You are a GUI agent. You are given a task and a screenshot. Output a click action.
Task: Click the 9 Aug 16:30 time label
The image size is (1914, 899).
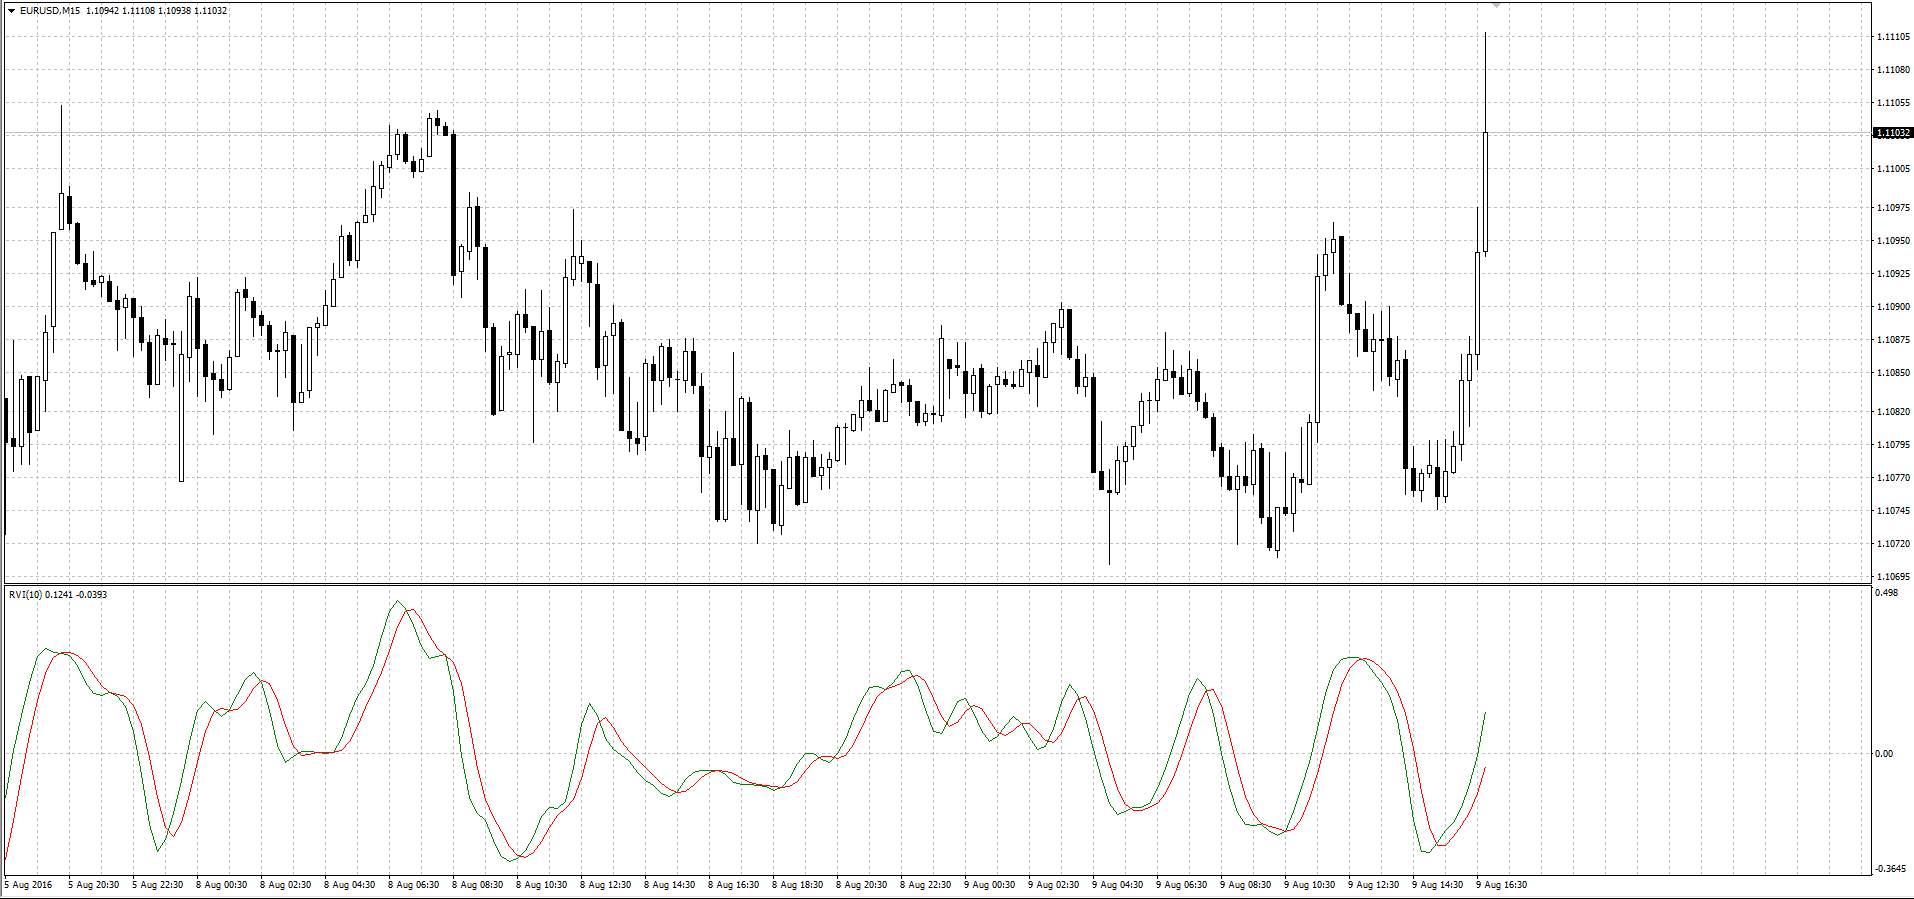tap(1502, 885)
